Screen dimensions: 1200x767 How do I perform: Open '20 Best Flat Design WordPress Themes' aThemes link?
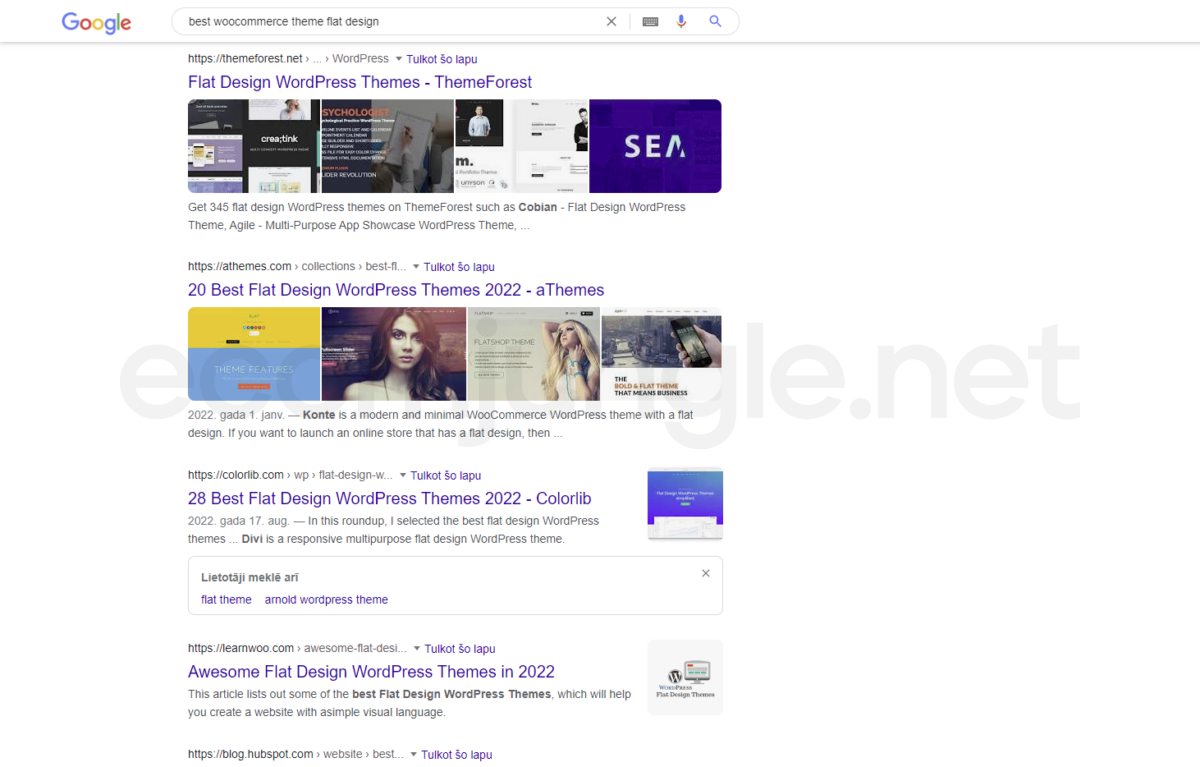396,290
